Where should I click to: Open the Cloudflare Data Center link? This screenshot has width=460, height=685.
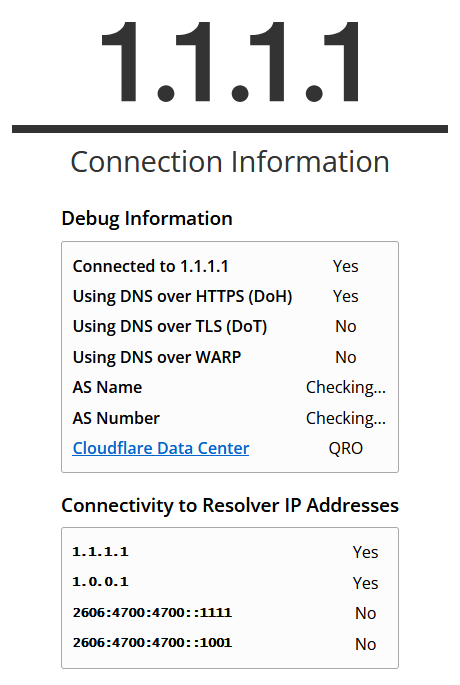(161, 448)
